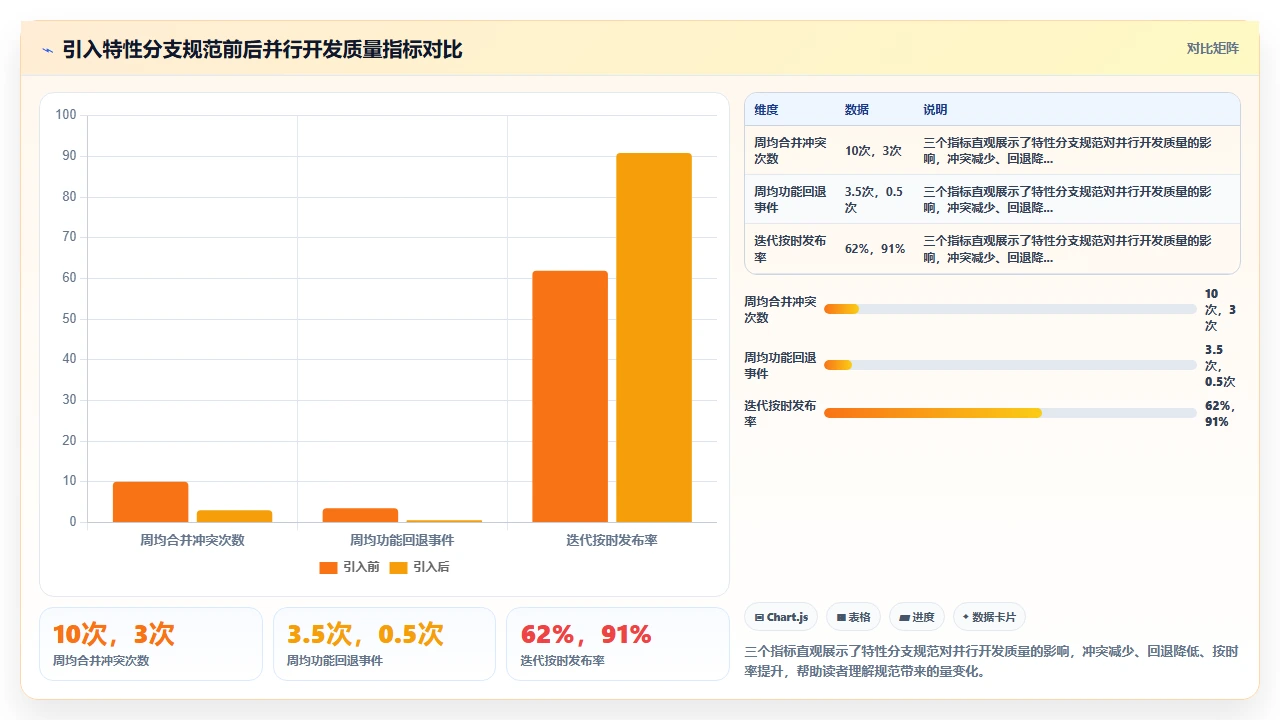Click the 3.5次，0.5次 data card
The image size is (1280, 720).
(x=384, y=644)
